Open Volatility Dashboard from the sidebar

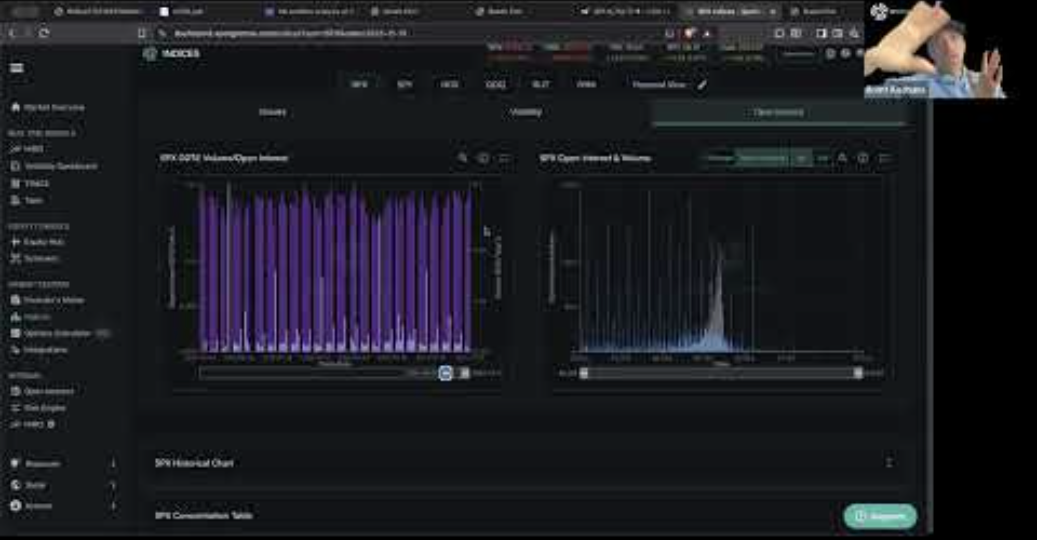tap(60, 166)
